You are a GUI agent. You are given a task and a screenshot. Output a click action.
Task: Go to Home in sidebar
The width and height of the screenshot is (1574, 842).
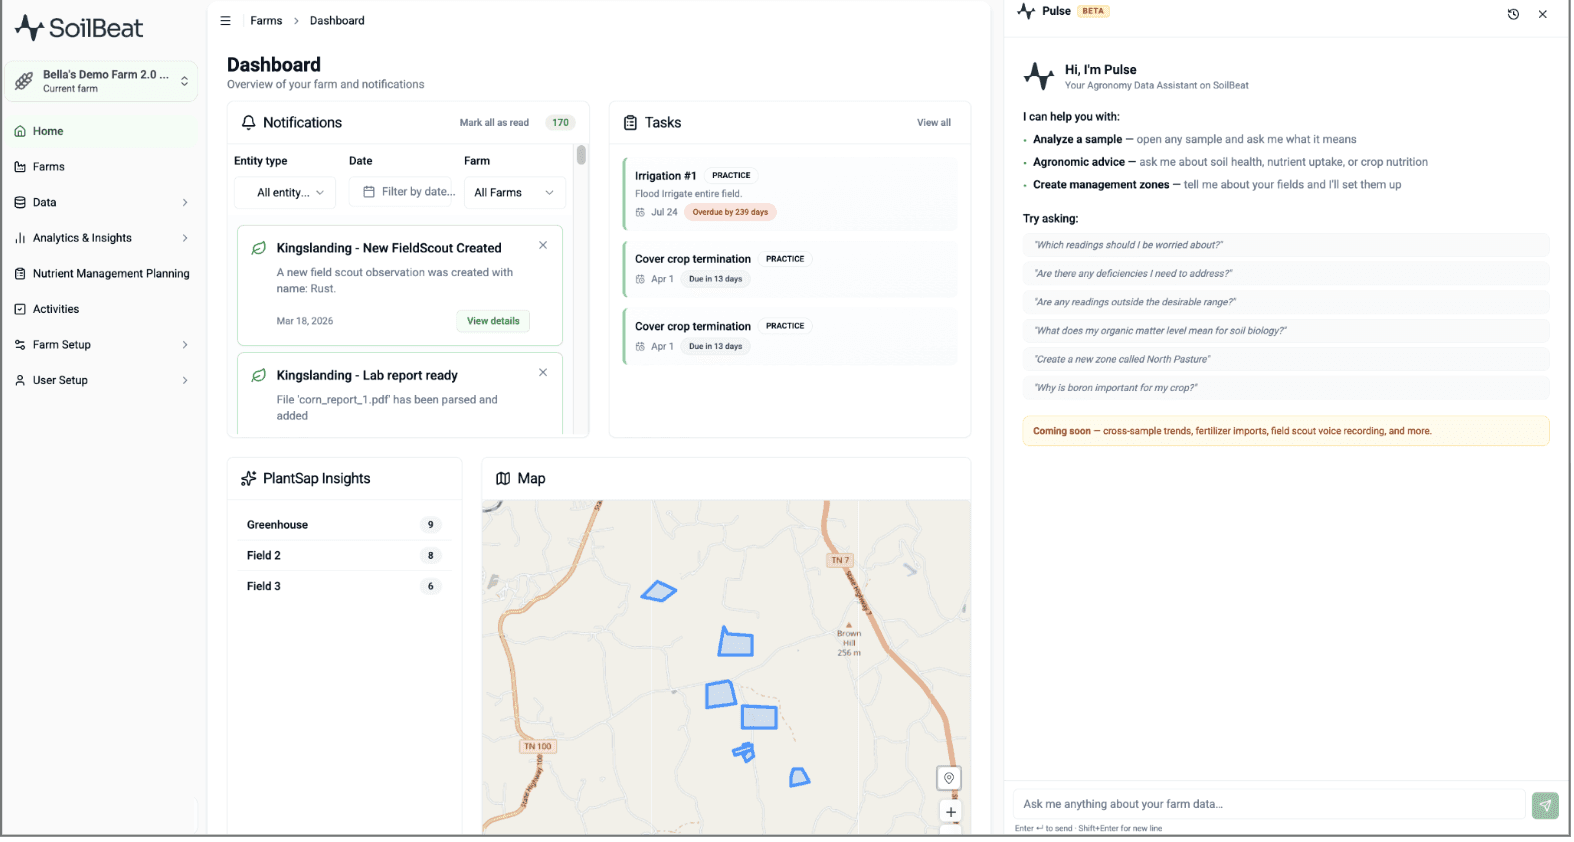coord(101,131)
